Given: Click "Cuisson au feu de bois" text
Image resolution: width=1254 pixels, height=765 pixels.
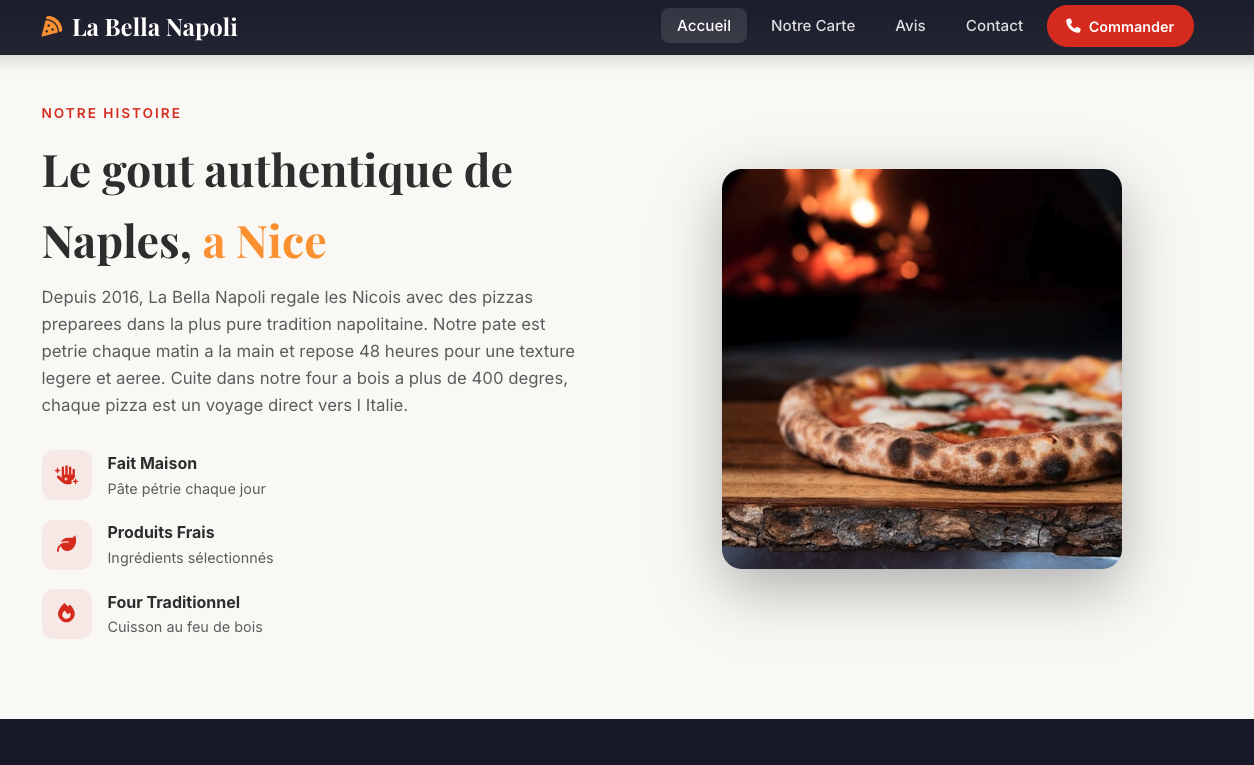Looking at the screenshot, I should [x=185, y=627].
